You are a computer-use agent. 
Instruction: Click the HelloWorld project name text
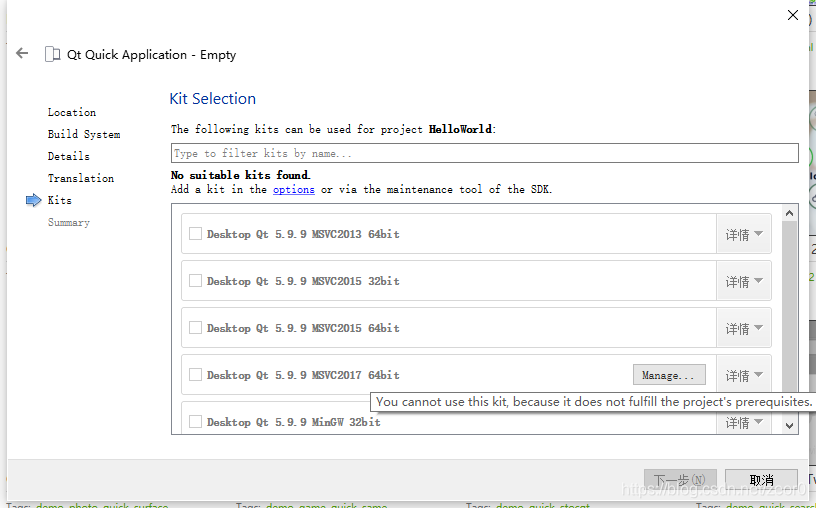460,129
